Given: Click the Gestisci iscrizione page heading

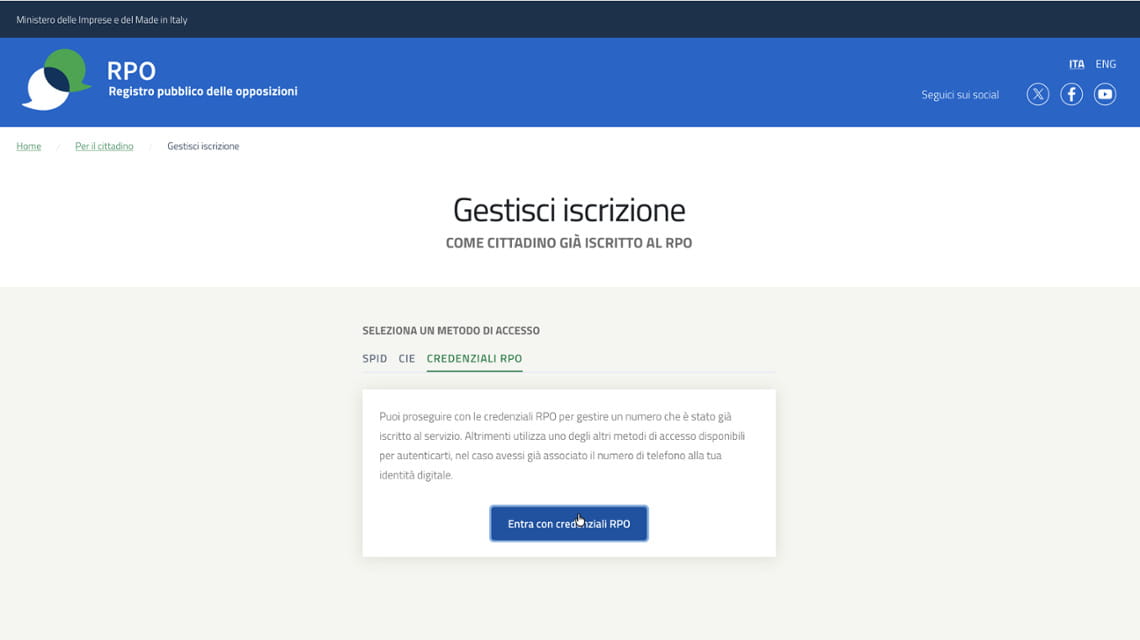Looking at the screenshot, I should click(x=569, y=210).
